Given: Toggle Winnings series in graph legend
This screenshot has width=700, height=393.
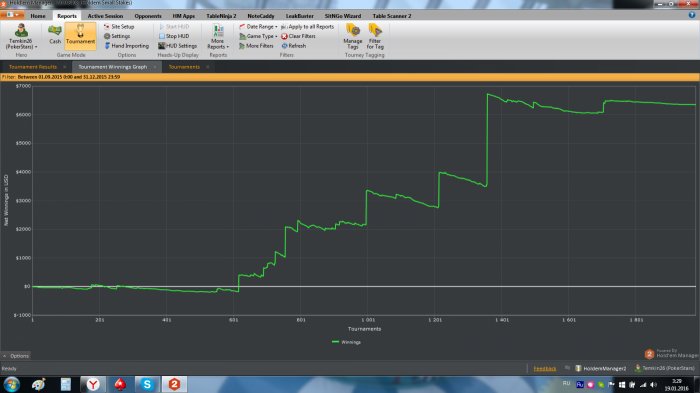Looking at the screenshot, I should click(346, 342).
